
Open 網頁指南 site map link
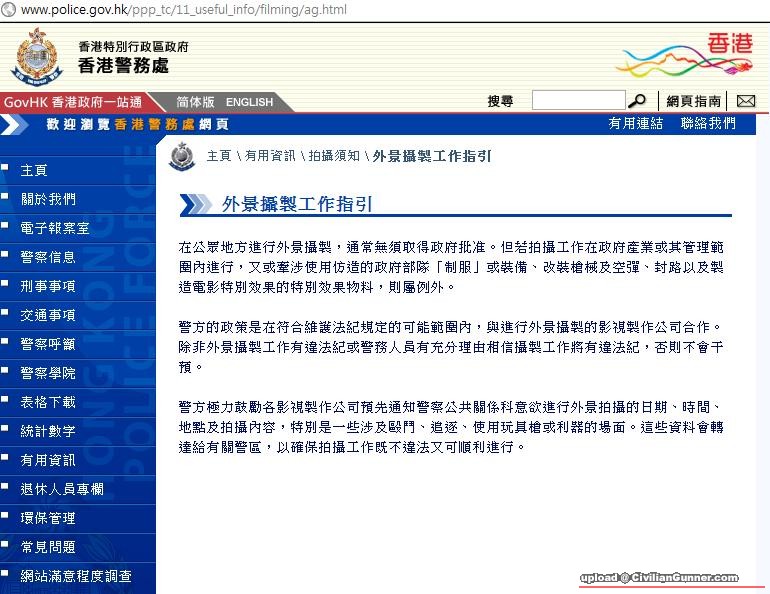coord(693,101)
